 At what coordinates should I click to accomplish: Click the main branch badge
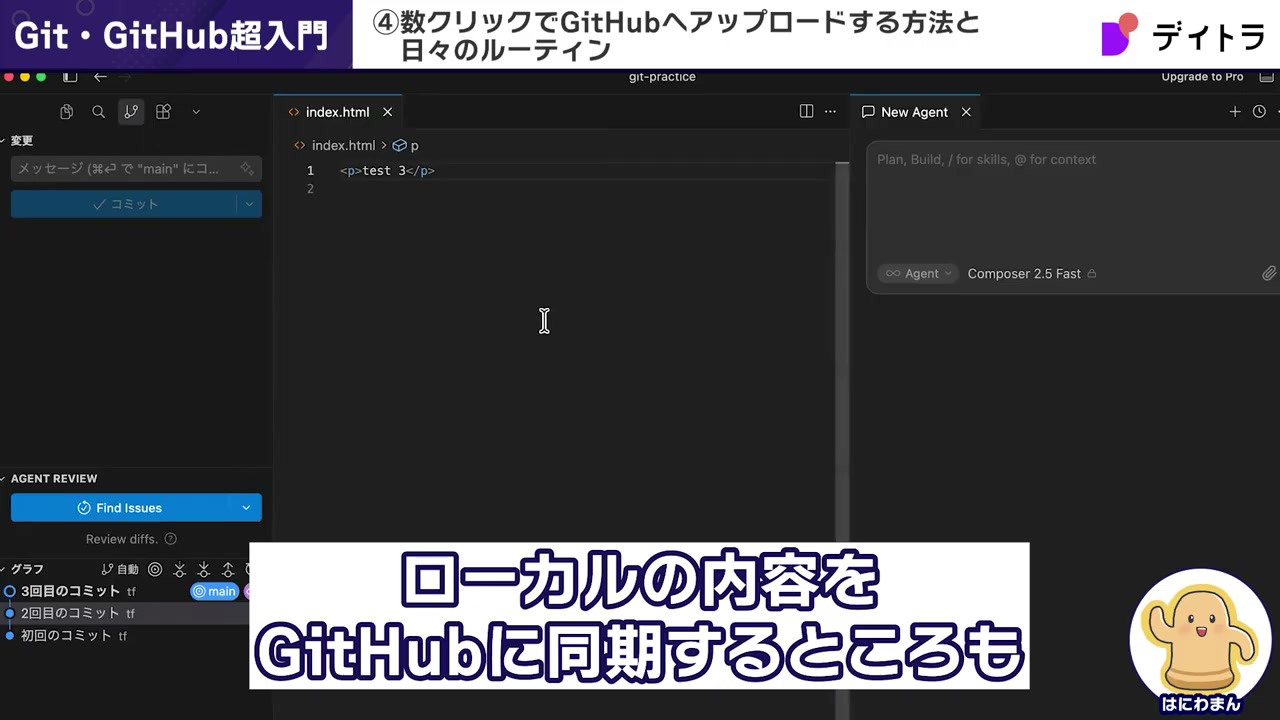coord(215,591)
